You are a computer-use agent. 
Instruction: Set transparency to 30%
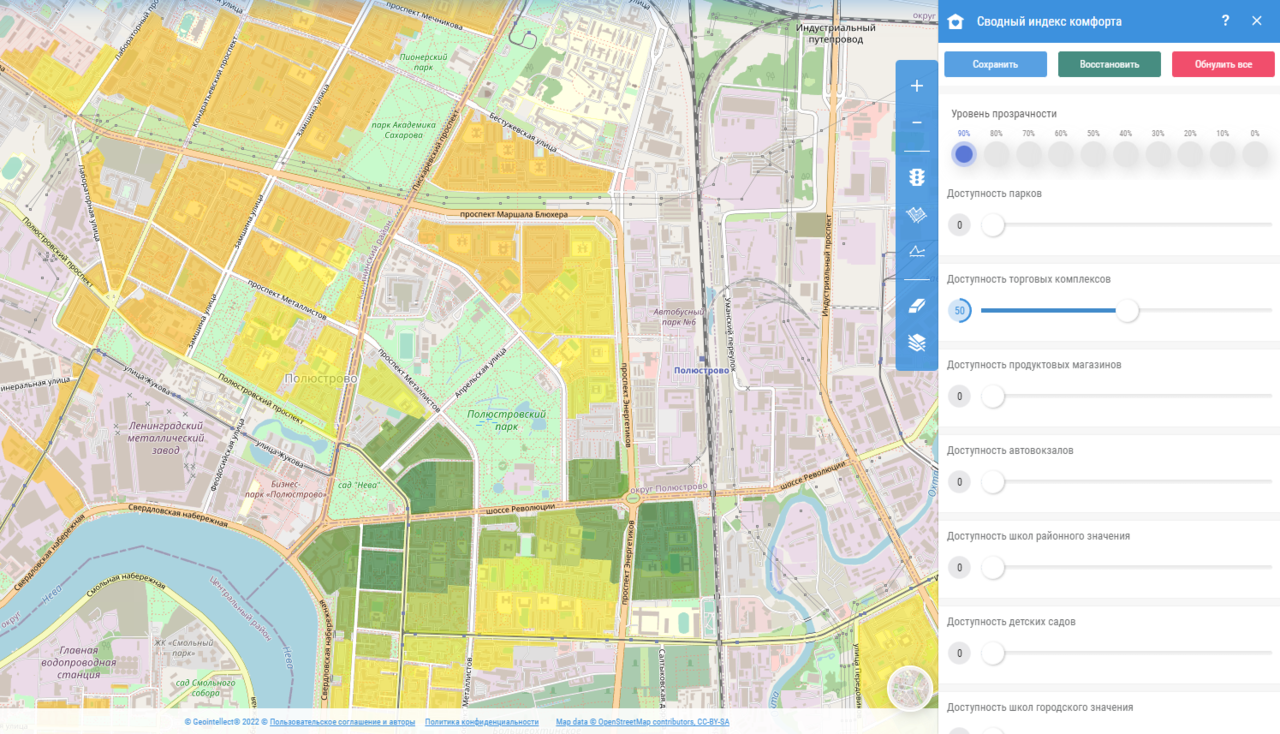coord(1158,154)
